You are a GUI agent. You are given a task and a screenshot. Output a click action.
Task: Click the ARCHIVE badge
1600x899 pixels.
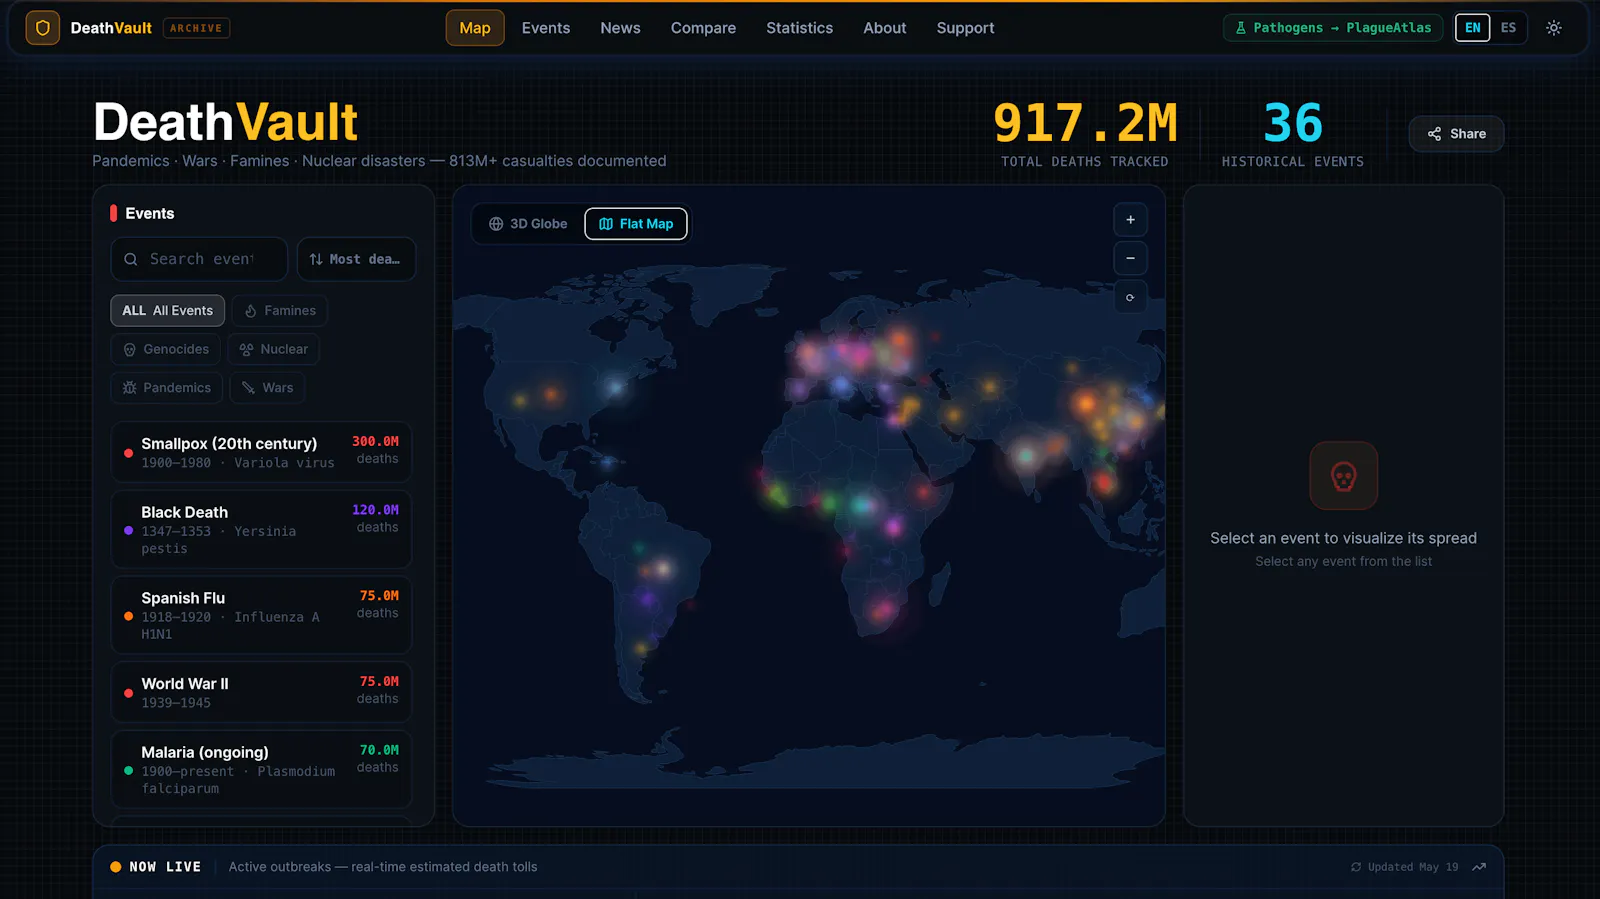(x=196, y=28)
